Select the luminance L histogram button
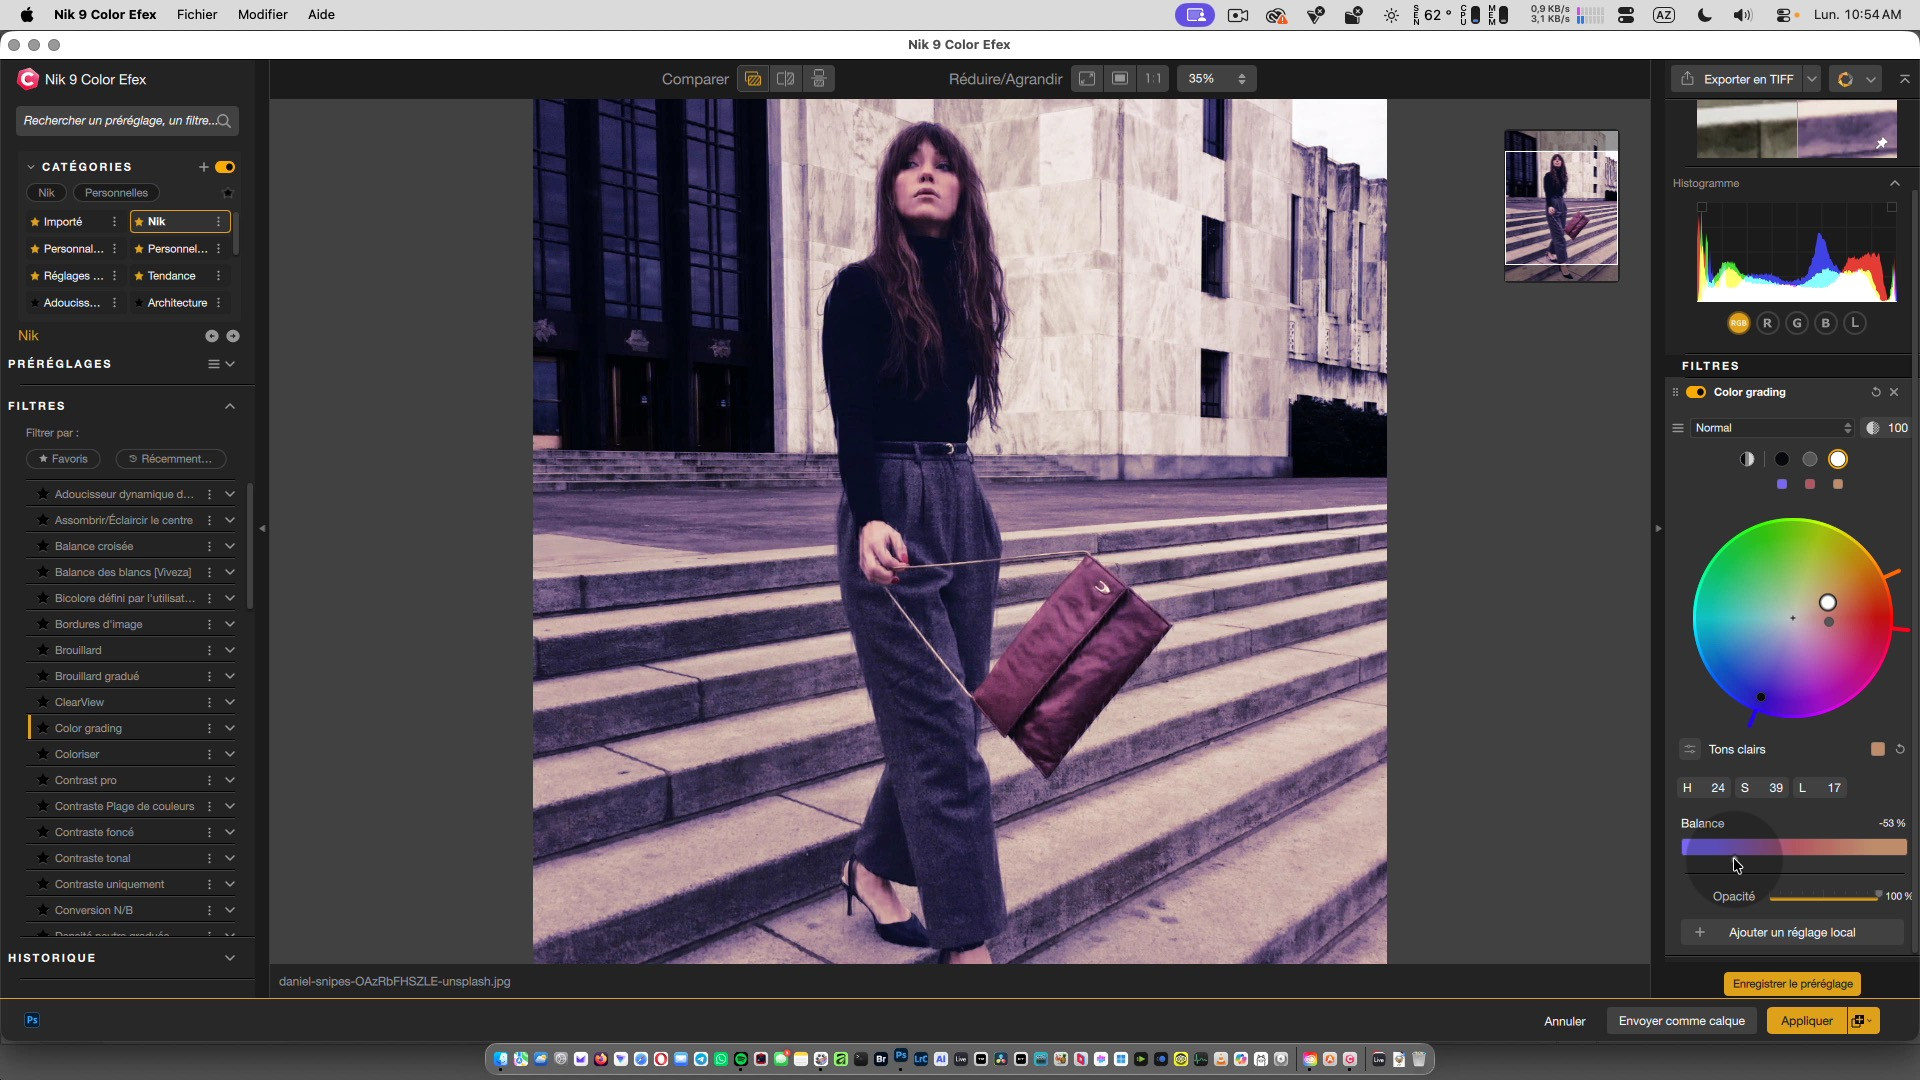This screenshot has width=1920, height=1080. point(1855,323)
